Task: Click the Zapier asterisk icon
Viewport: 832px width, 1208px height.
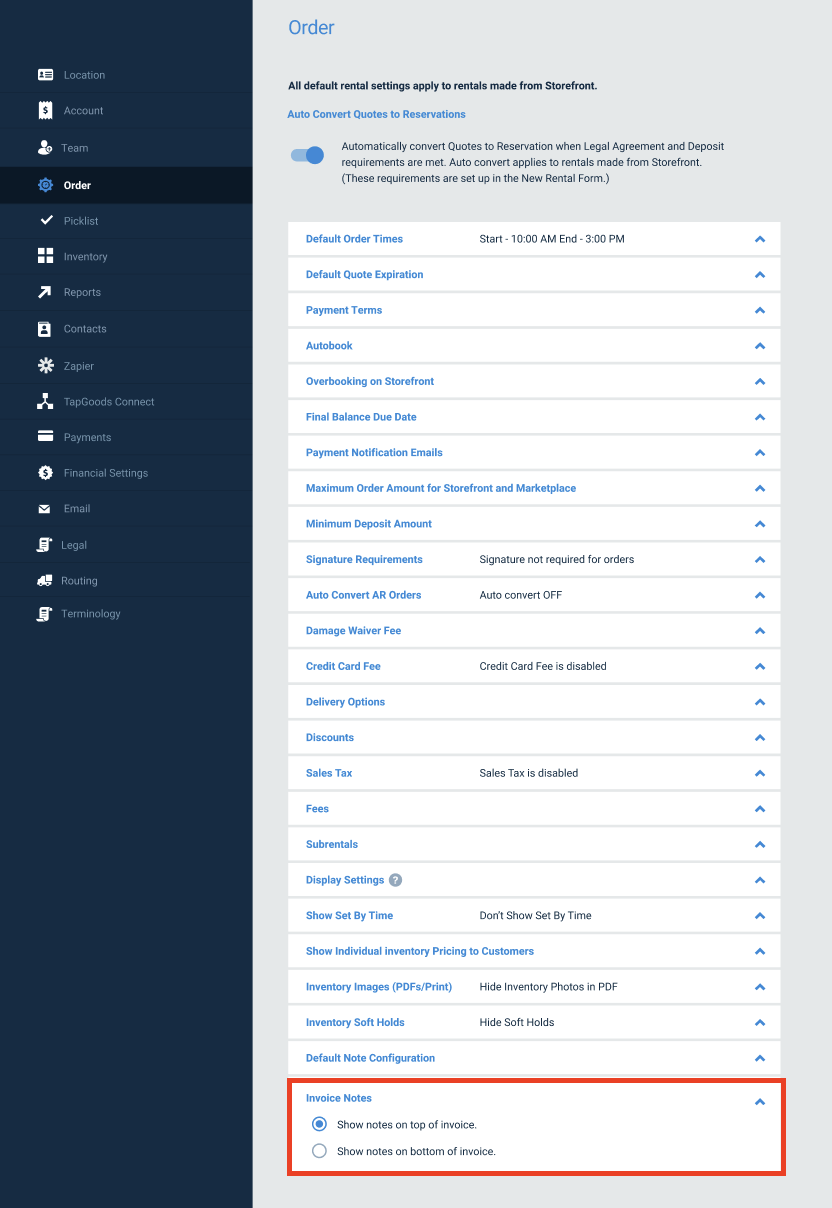Action: click(45, 366)
